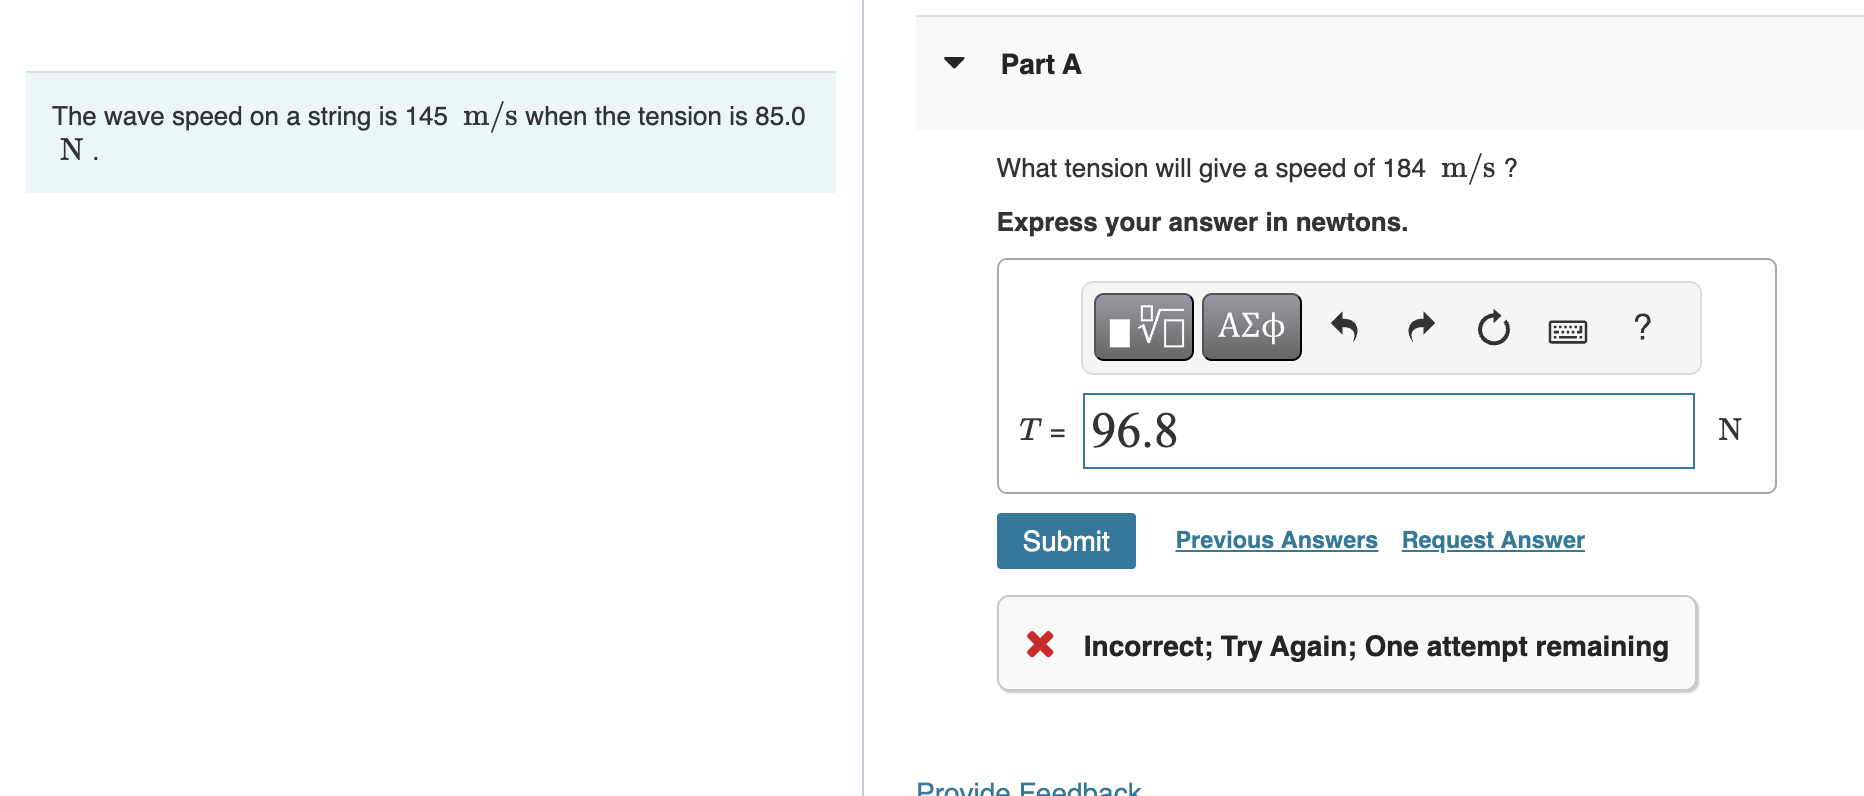Open the math template palette icon
The width and height of the screenshot is (1864, 796).
tap(1142, 326)
